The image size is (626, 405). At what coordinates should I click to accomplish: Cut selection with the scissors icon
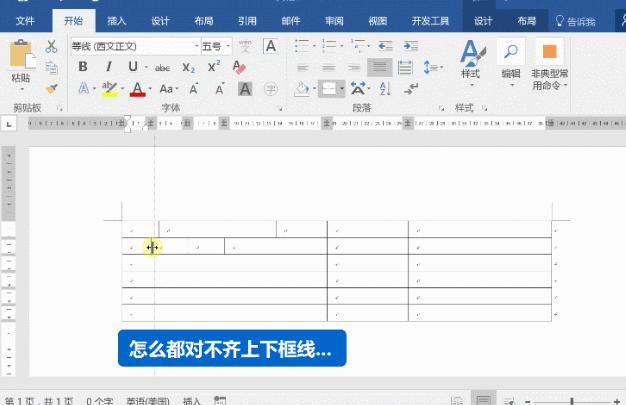point(51,46)
